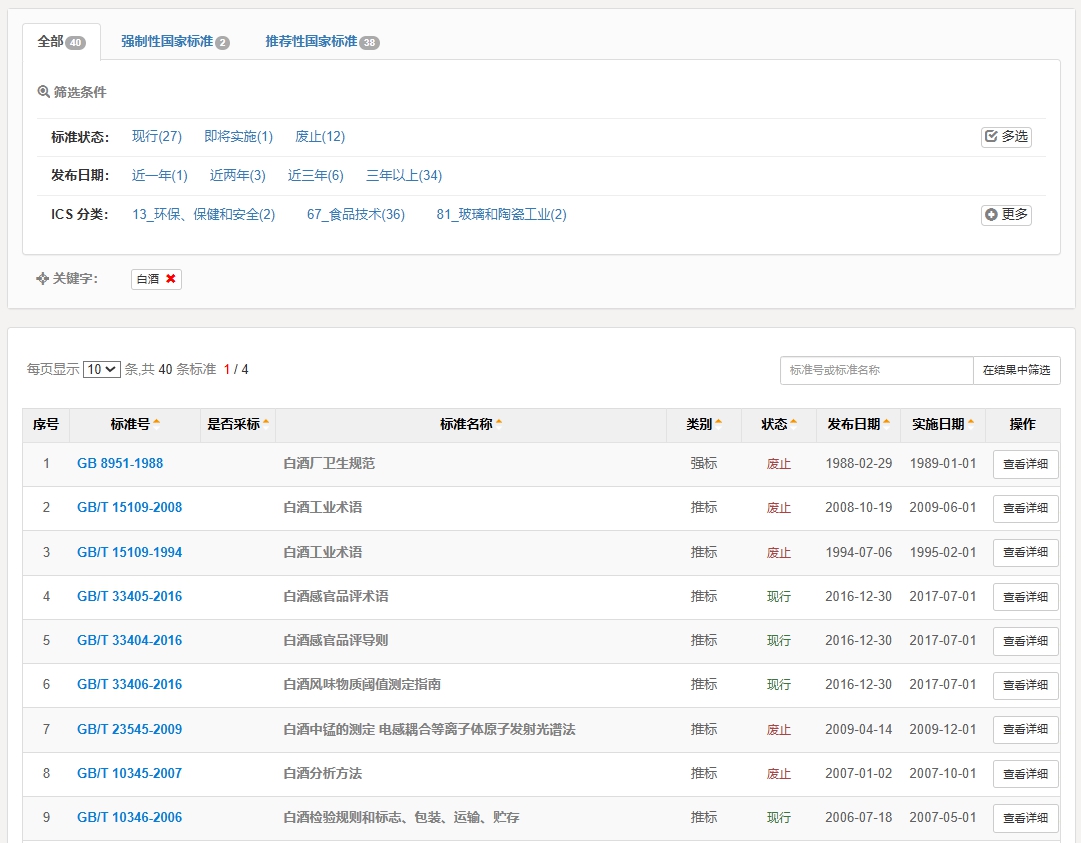Viewport: 1081px width, 843px height.
Task: Open standard GB/T 10346-2006
Action: [130, 817]
